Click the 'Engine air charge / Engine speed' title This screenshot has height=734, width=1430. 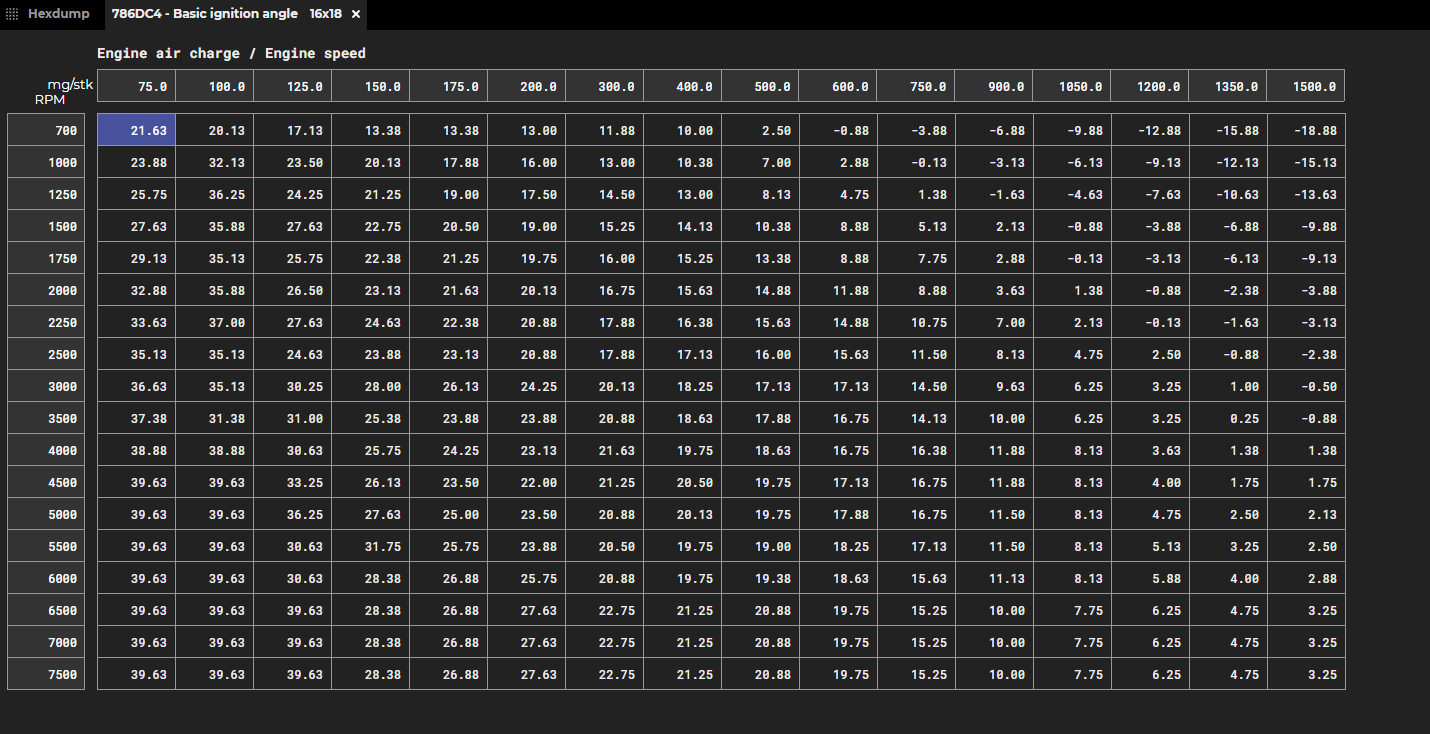pos(231,53)
